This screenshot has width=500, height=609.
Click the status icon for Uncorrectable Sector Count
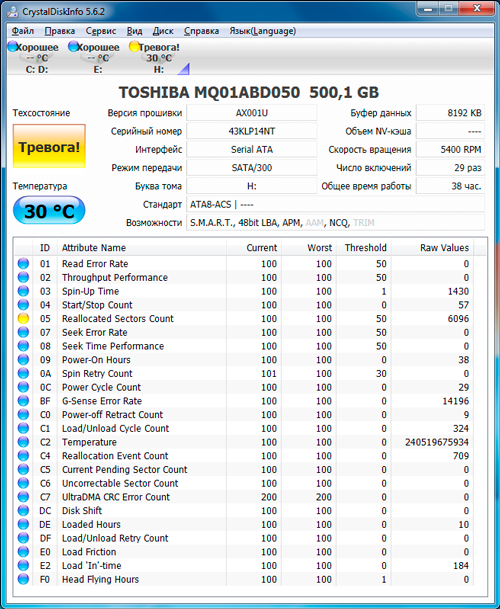point(23,483)
